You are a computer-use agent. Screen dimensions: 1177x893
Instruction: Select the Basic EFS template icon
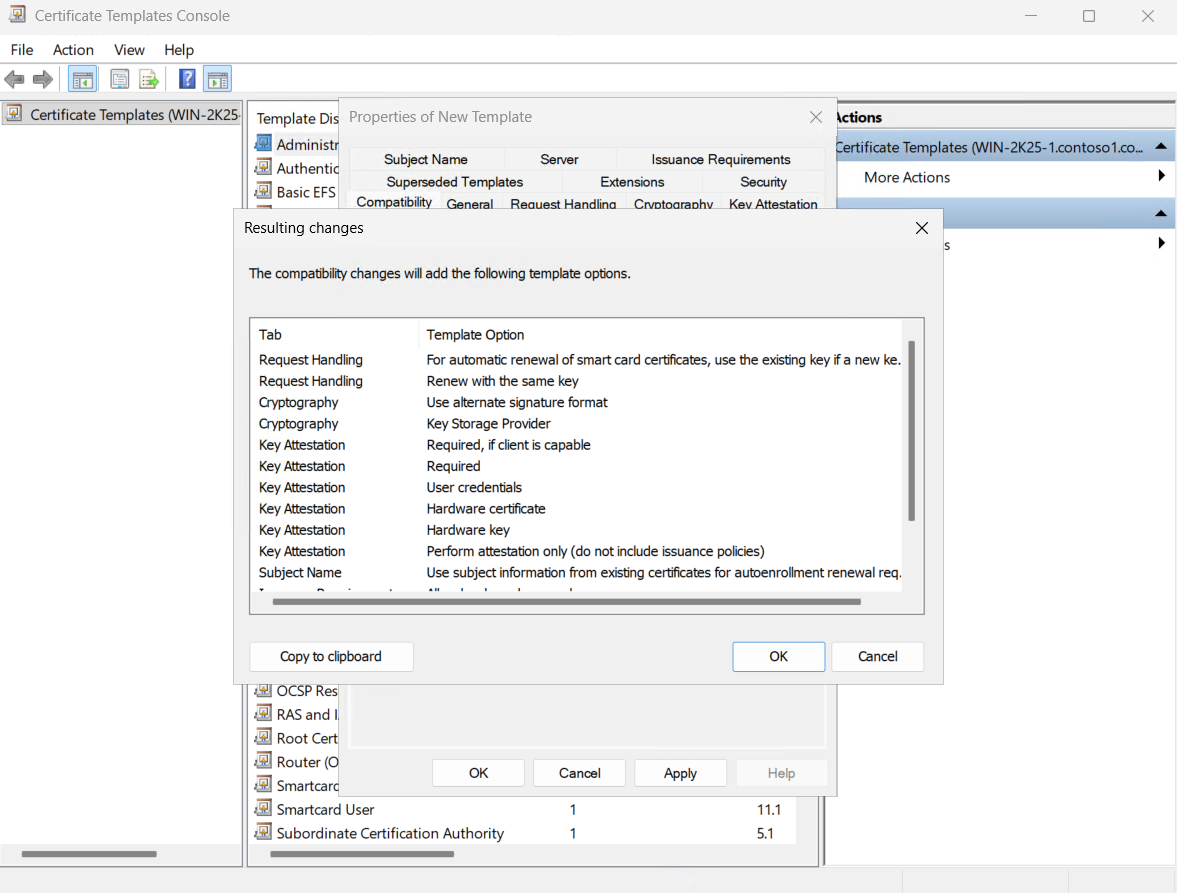[x=263, y=191]
